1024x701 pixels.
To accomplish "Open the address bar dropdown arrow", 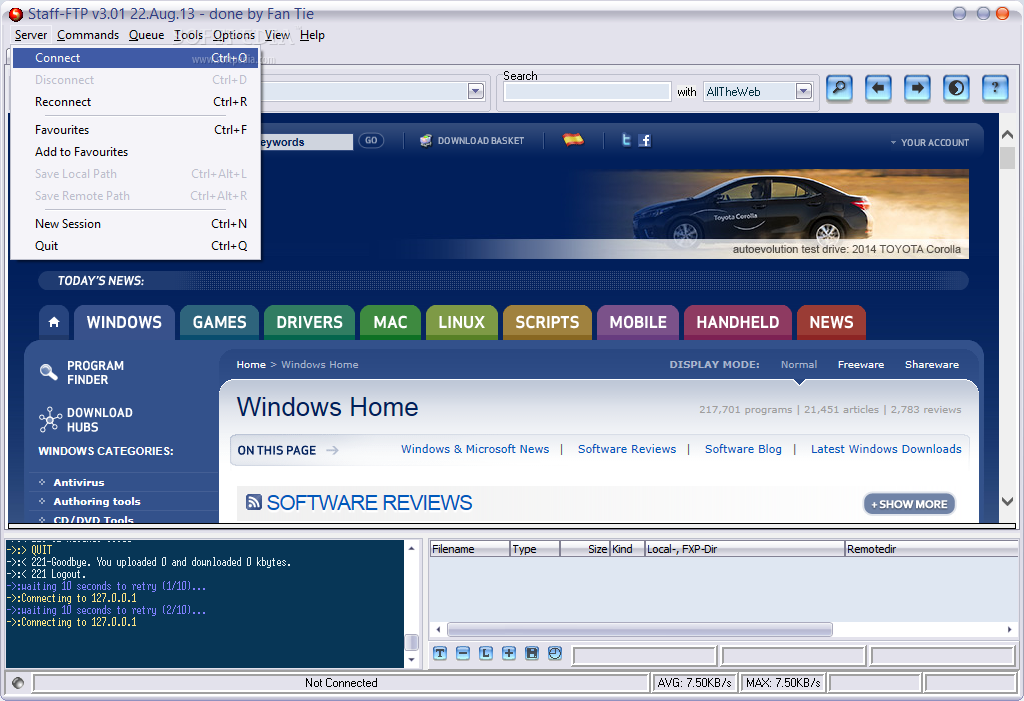I will click(x=475, y=91).
